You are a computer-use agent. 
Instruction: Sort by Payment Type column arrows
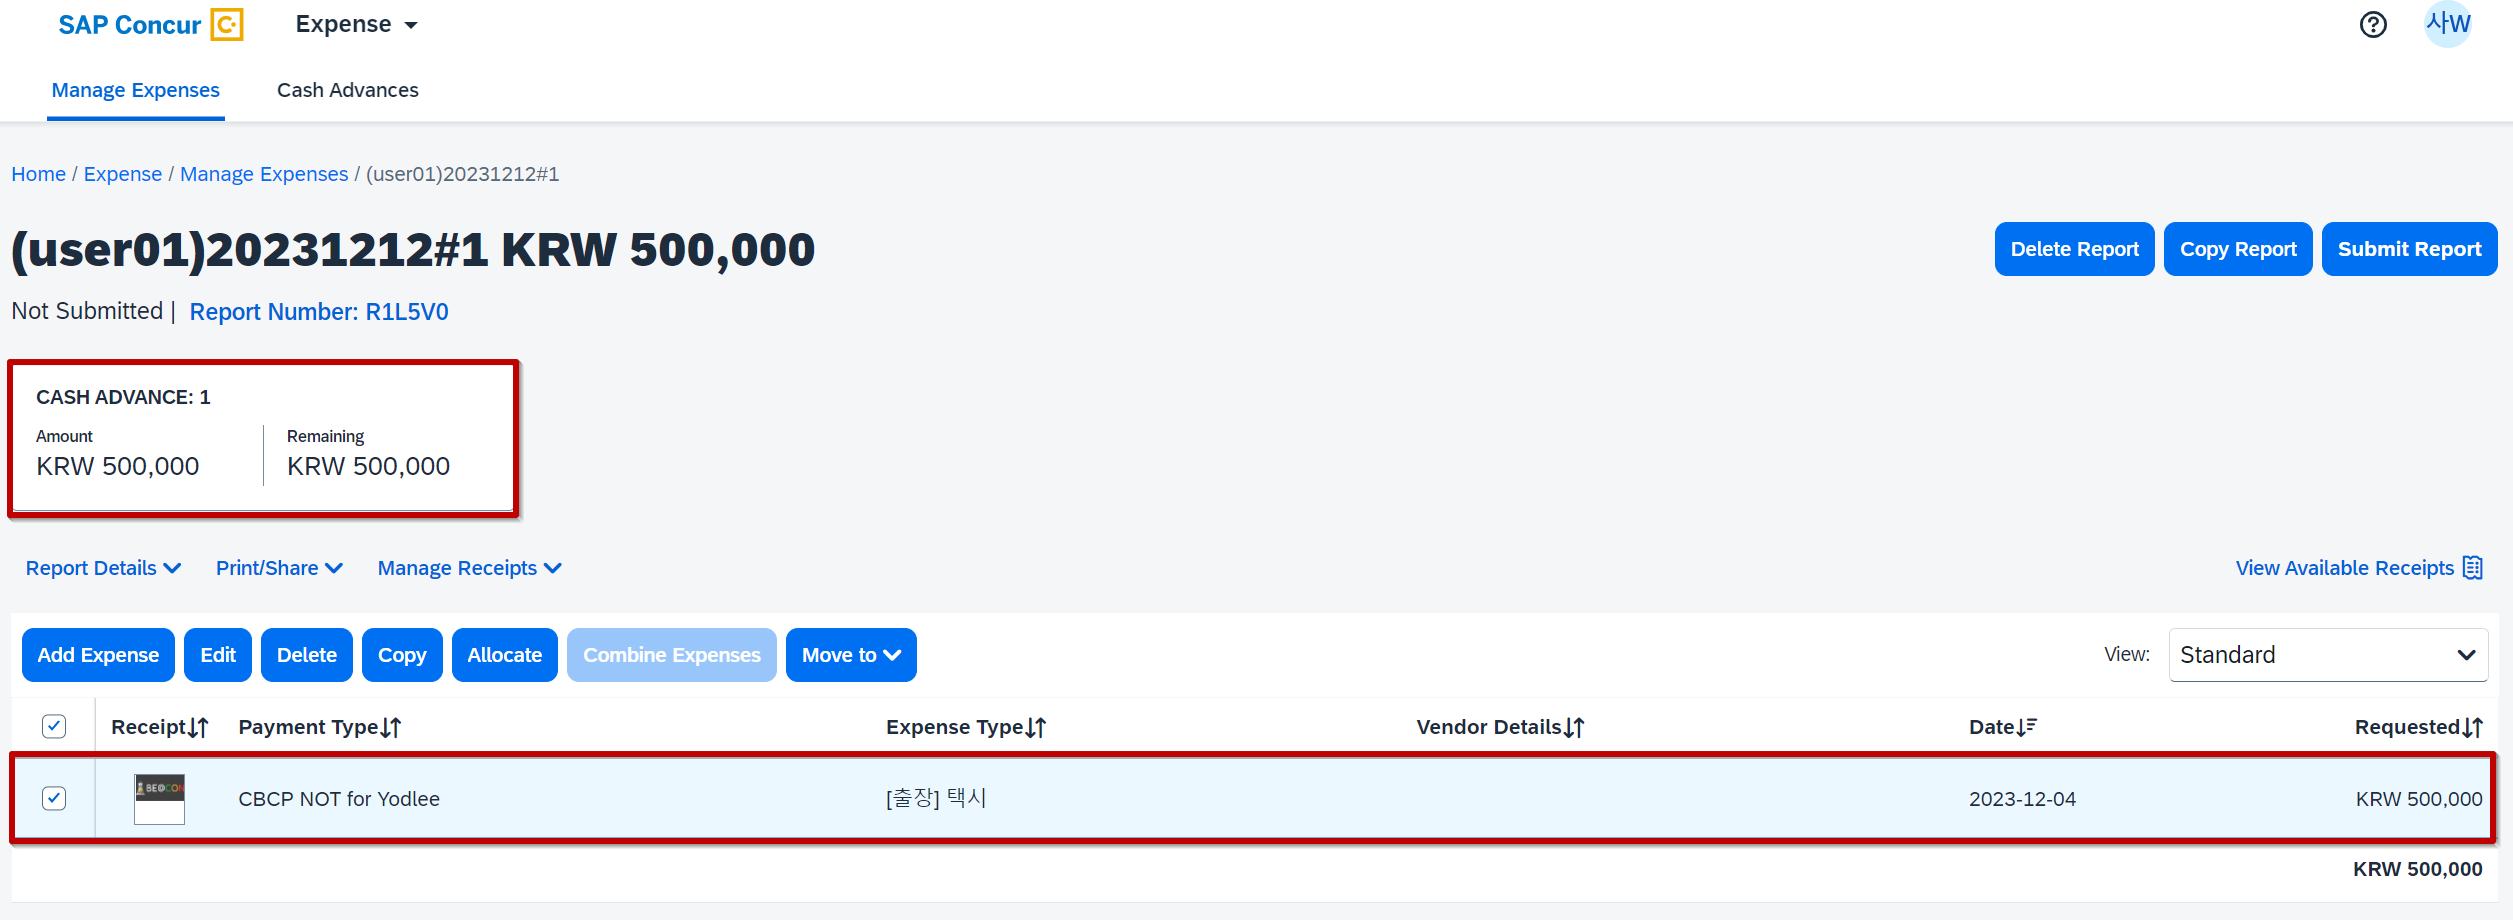coord(391,728)
